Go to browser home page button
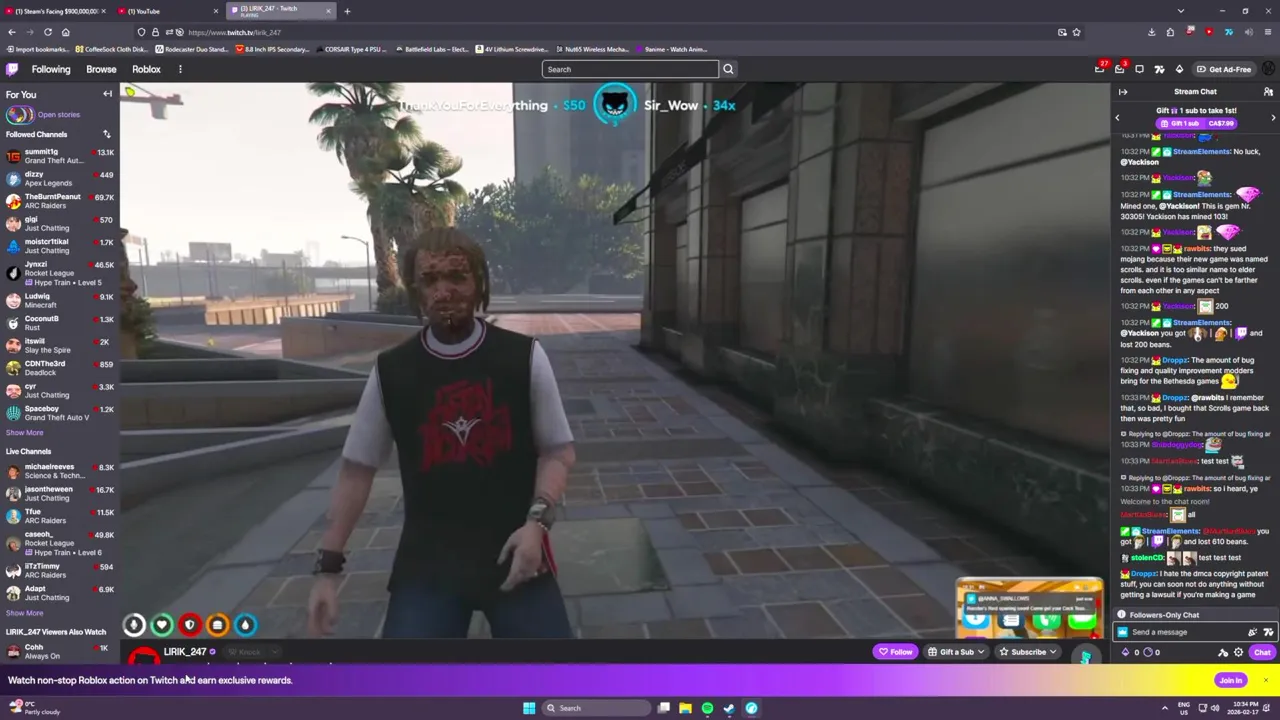The height and width of the screenshot is (720, 1280). 65,32
